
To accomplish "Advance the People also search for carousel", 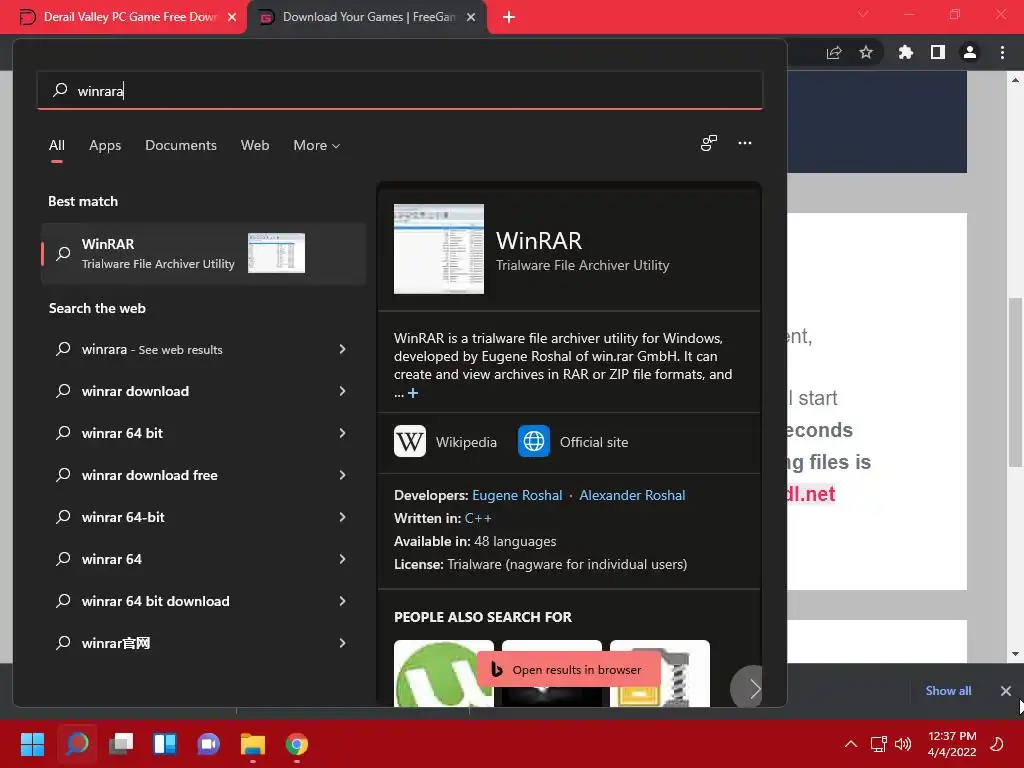I will click(x=749, y=688).
